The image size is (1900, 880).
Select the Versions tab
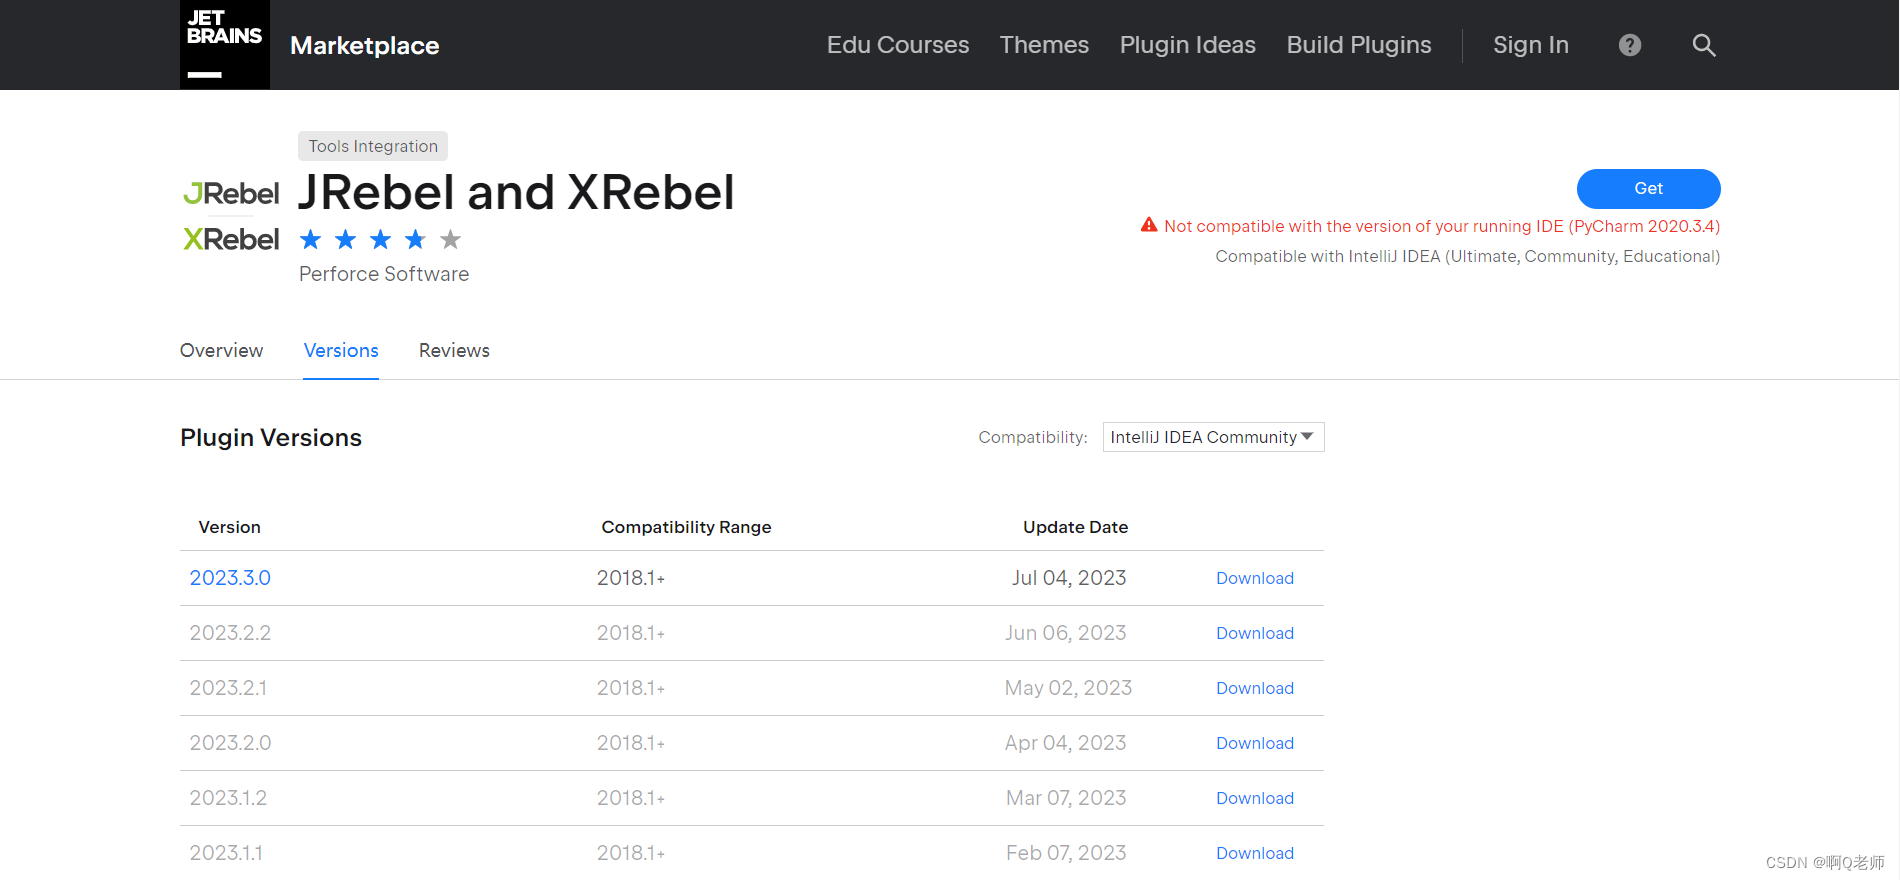point(341,351)
